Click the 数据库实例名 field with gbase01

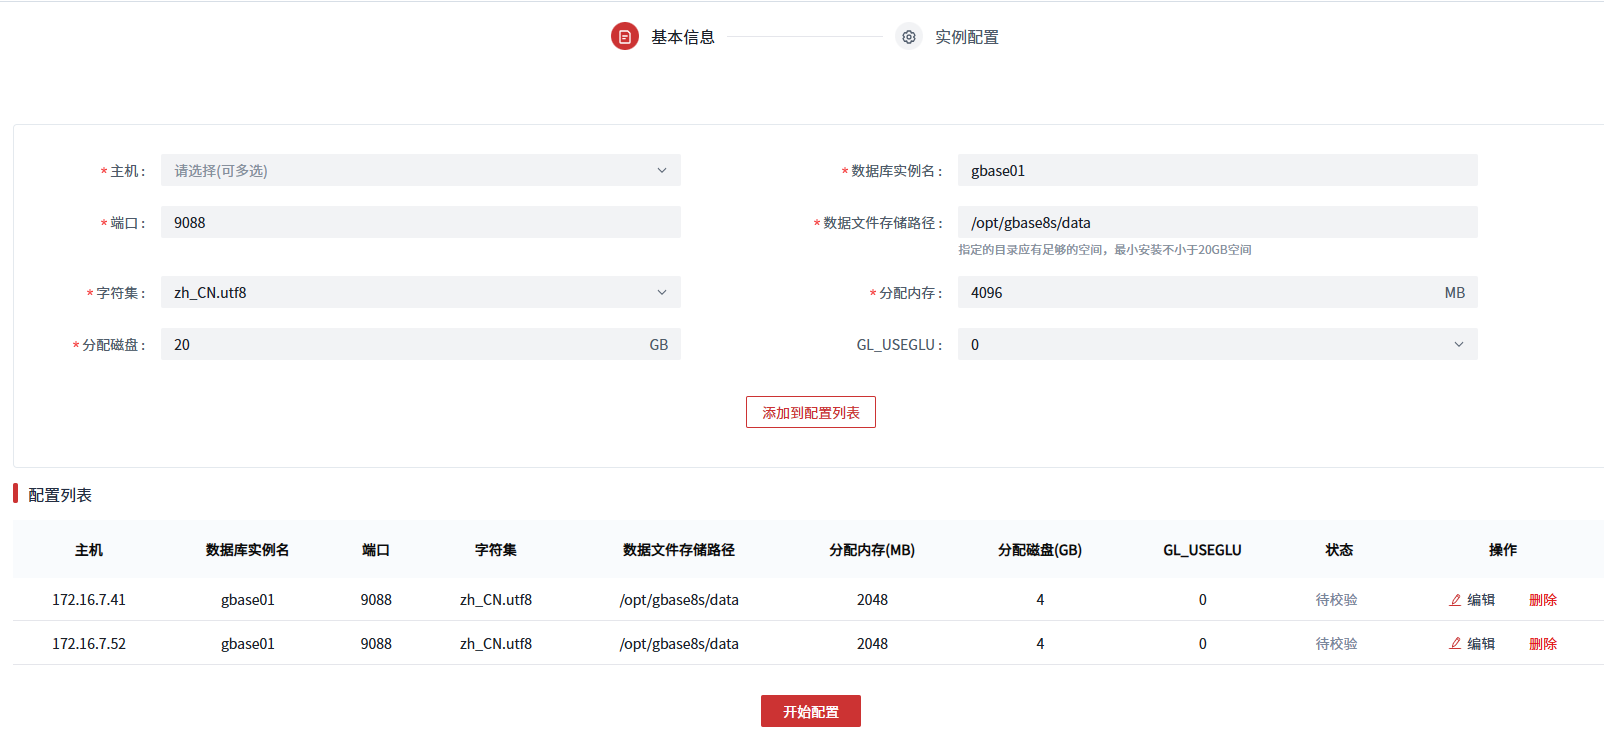coord(1216,171)
